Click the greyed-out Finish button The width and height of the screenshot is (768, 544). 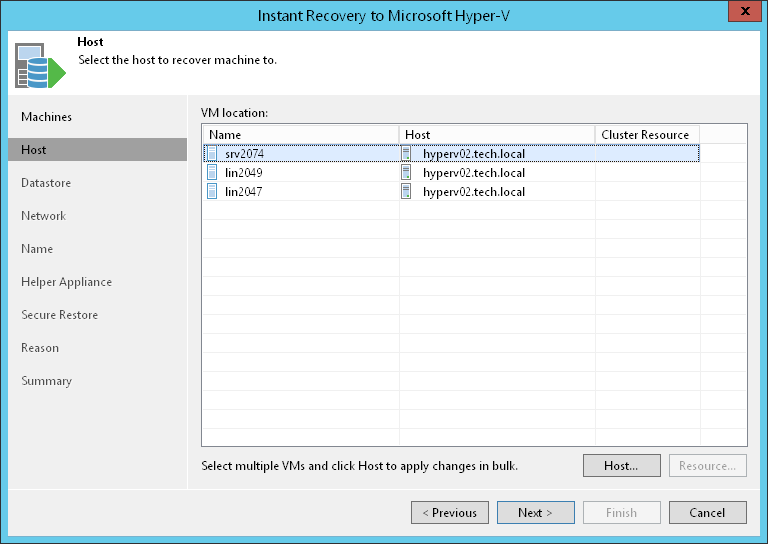pos(622,513)
